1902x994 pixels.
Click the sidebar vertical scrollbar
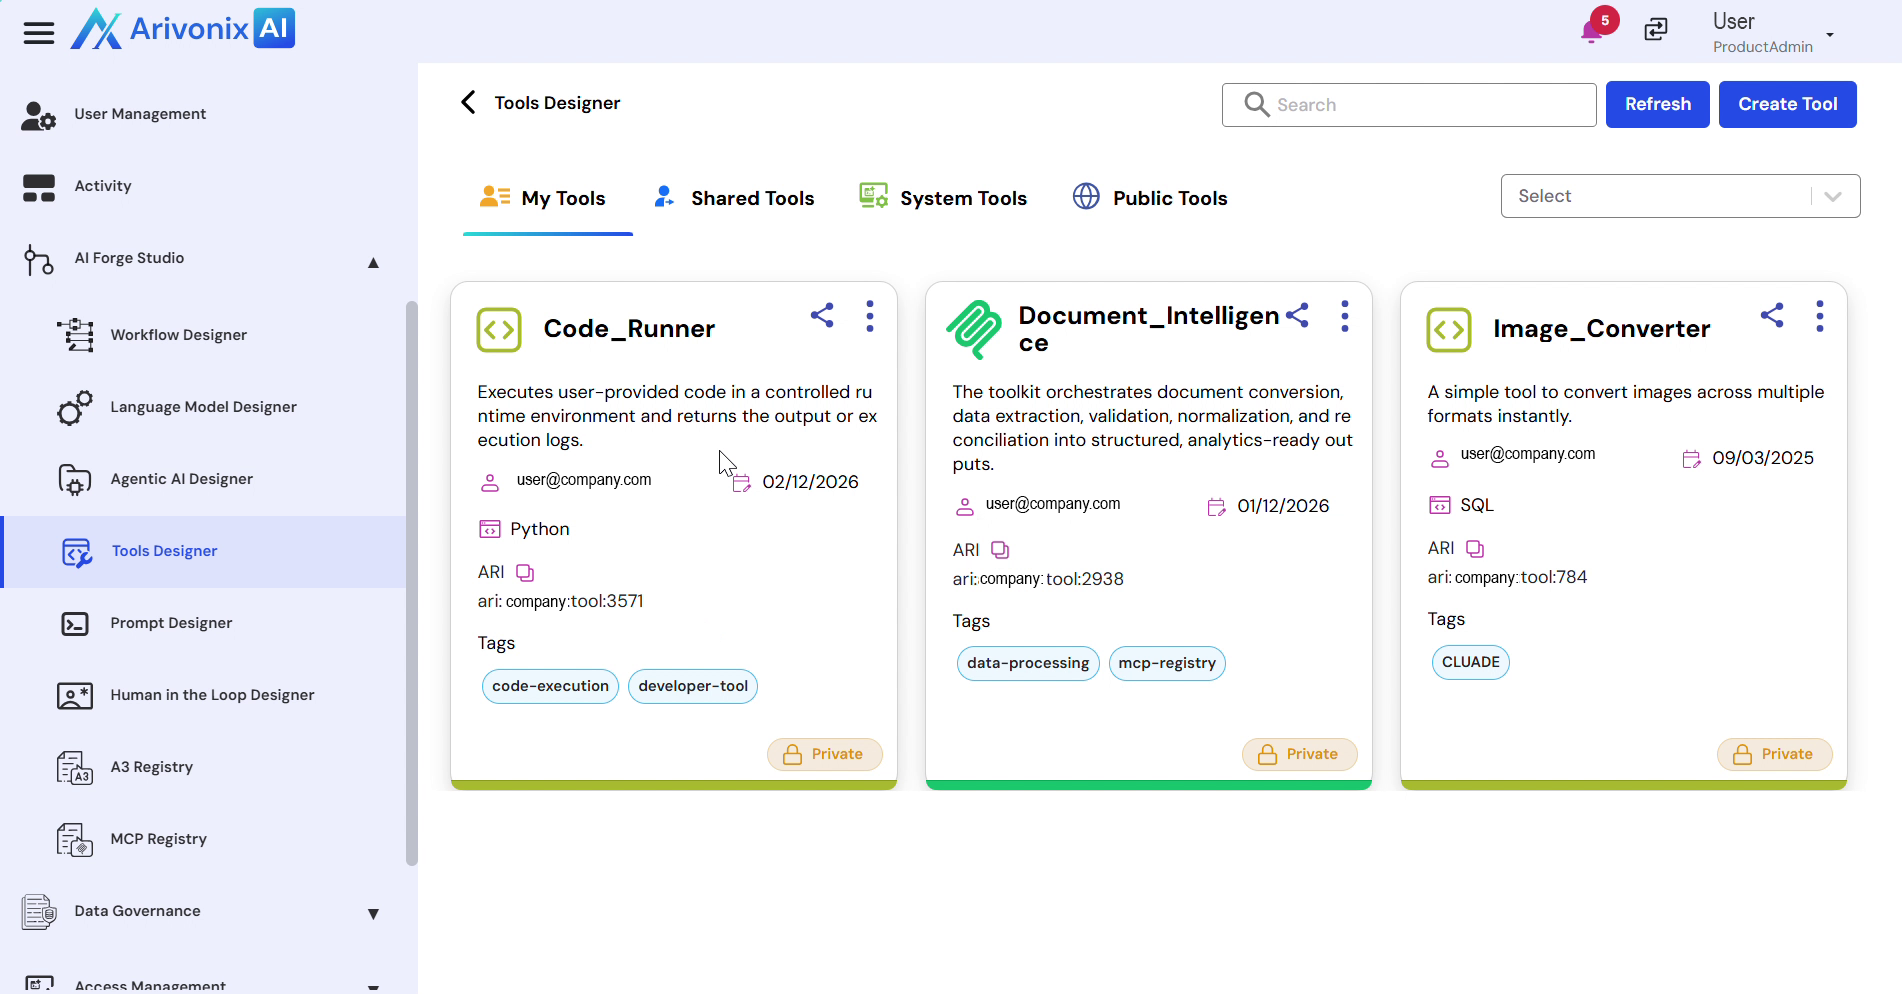(x=411, y=580)
